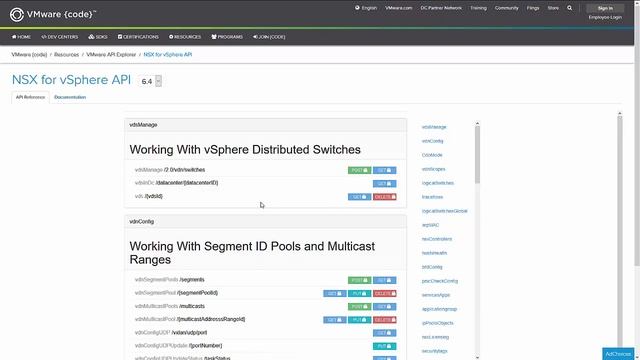Screen dimensions: 640x360
Task: Click GET for /vxlan/udp/port row
Action: pyautogui.click(x=384, y=333)
